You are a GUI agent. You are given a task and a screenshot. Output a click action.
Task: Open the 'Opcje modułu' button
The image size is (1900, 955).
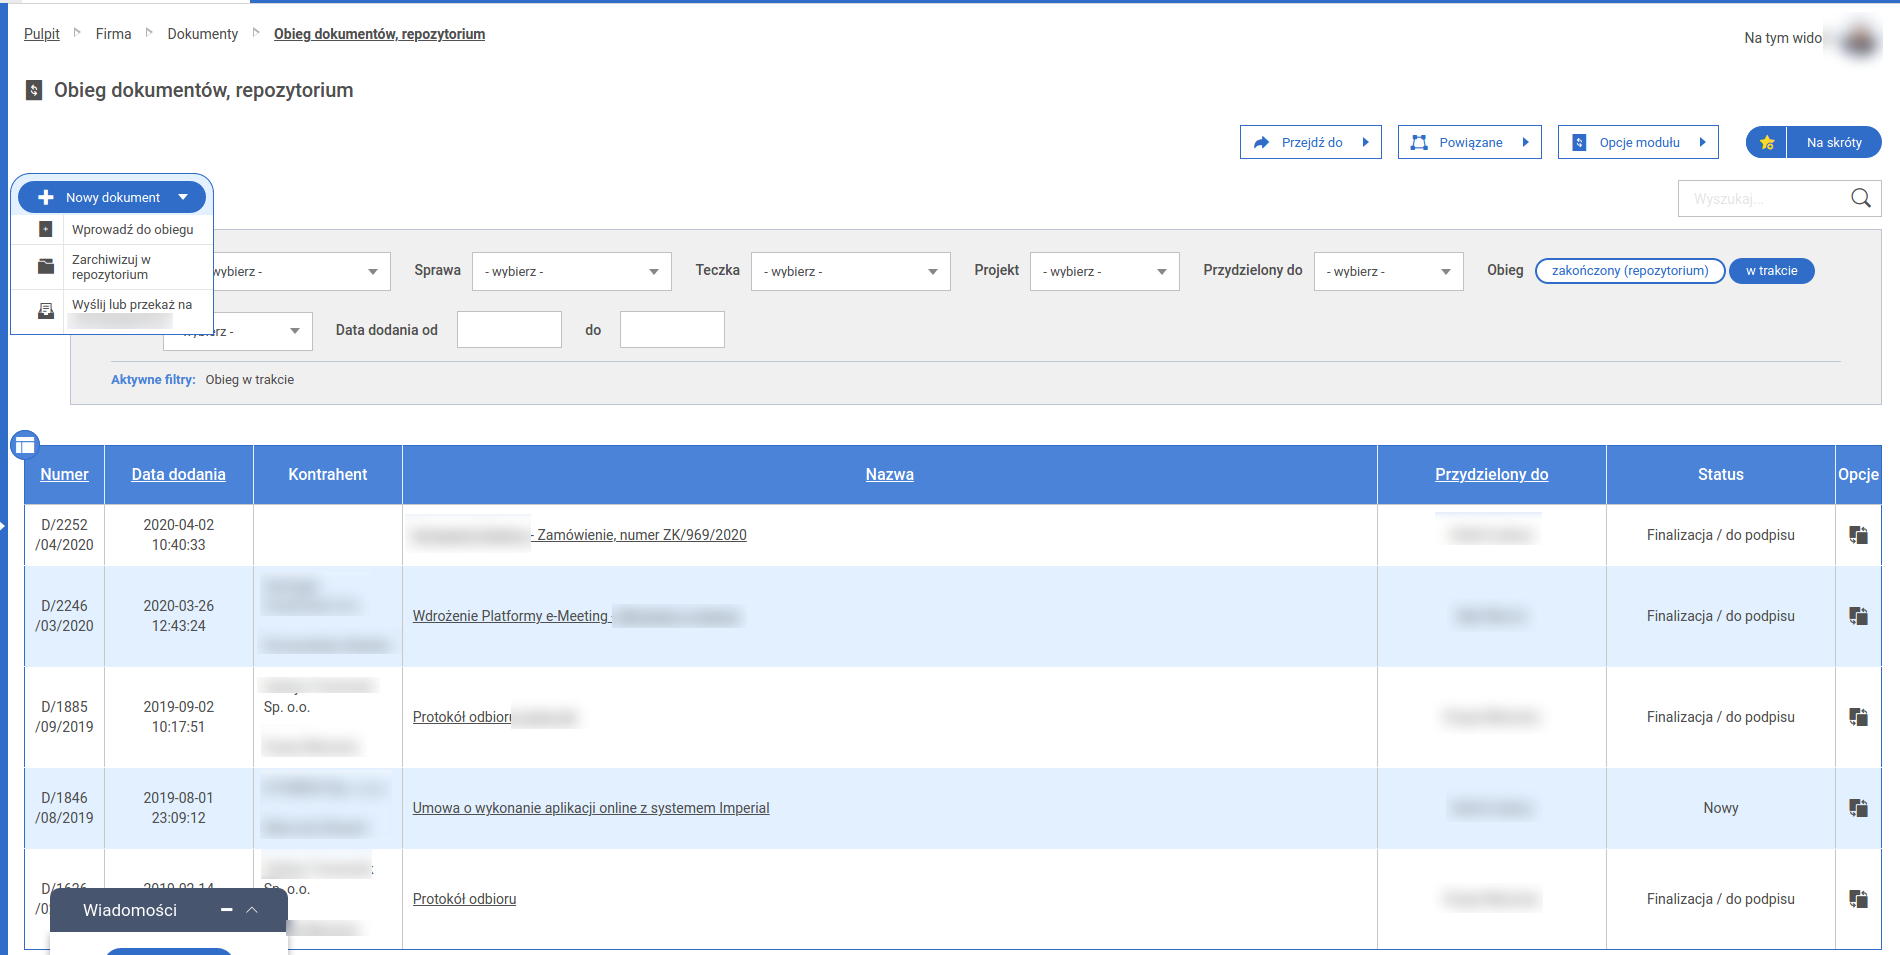(x=1638, y=143)
